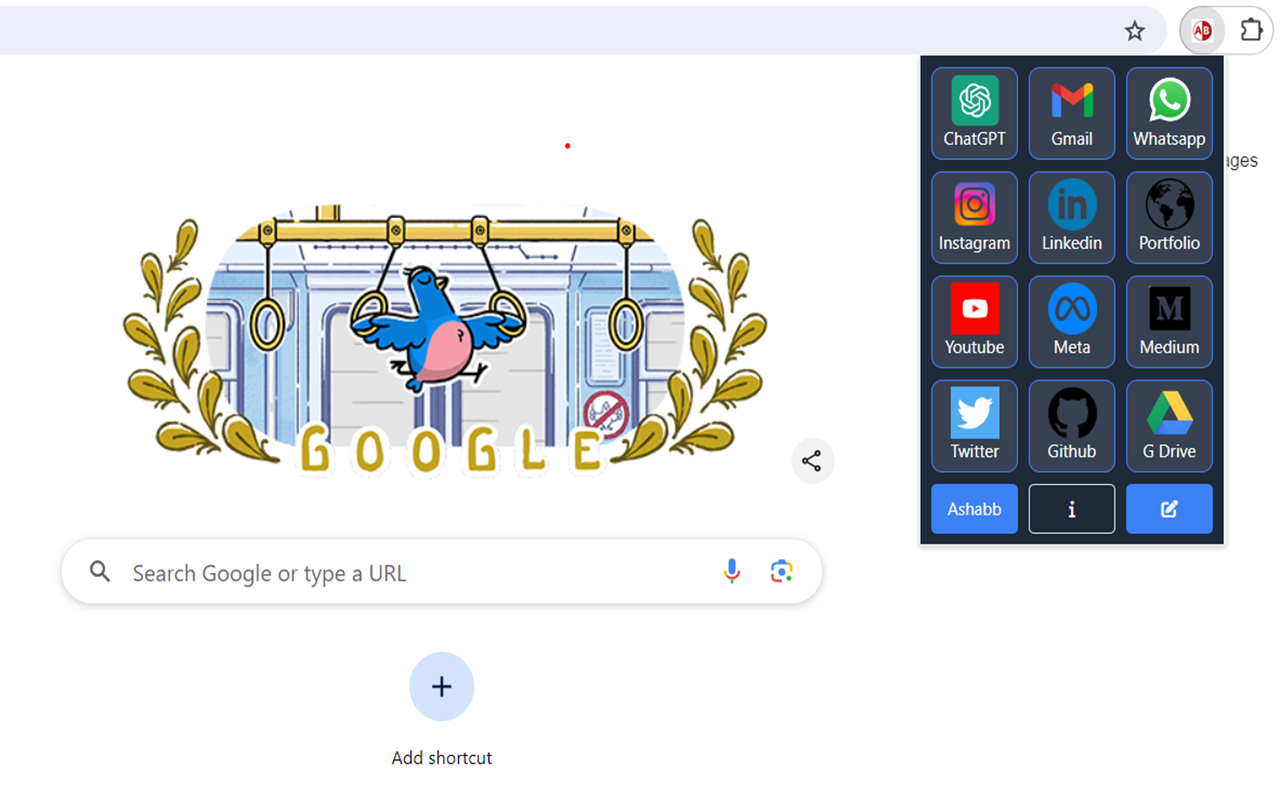Launch Whatsapp from the extension popup
Viewport: 1280px width, 800px height.
pyautogui.click(x=1169, y=113)
